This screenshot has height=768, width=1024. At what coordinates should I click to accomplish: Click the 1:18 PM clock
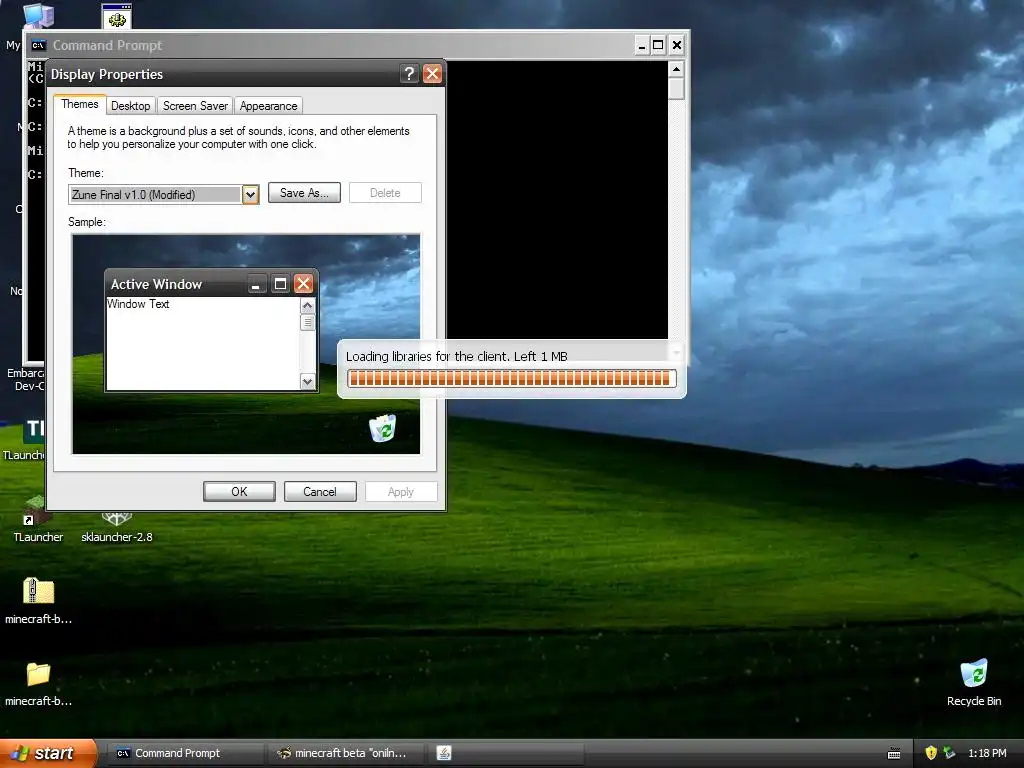987,753
